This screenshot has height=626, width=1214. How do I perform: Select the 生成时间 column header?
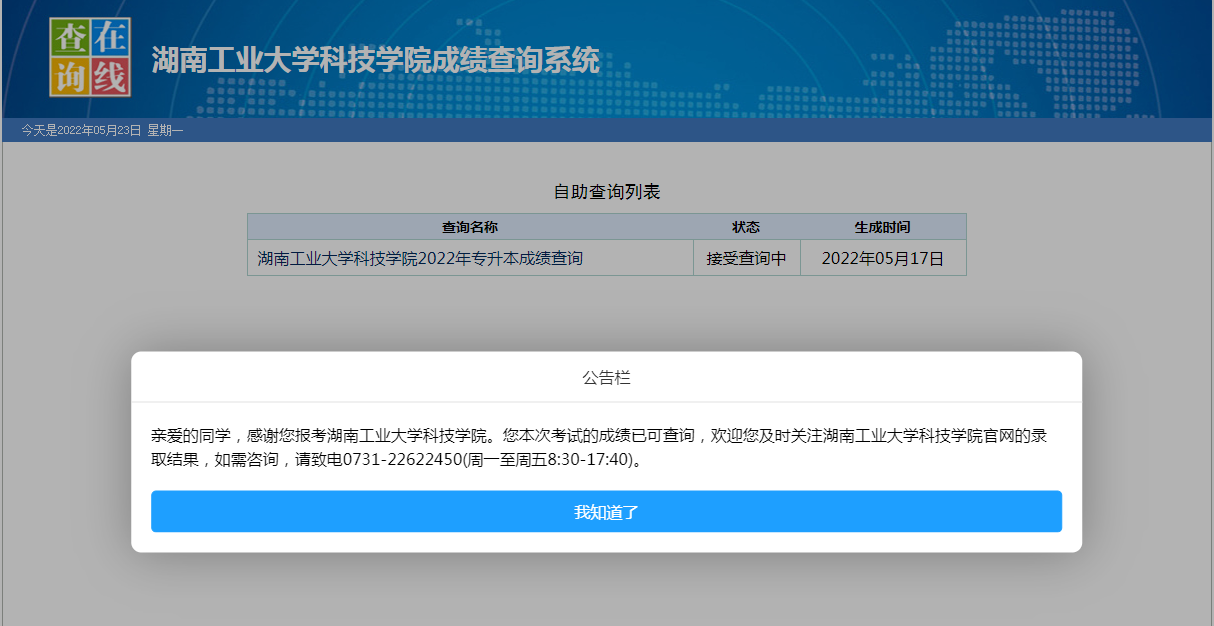tap(883, 226)
